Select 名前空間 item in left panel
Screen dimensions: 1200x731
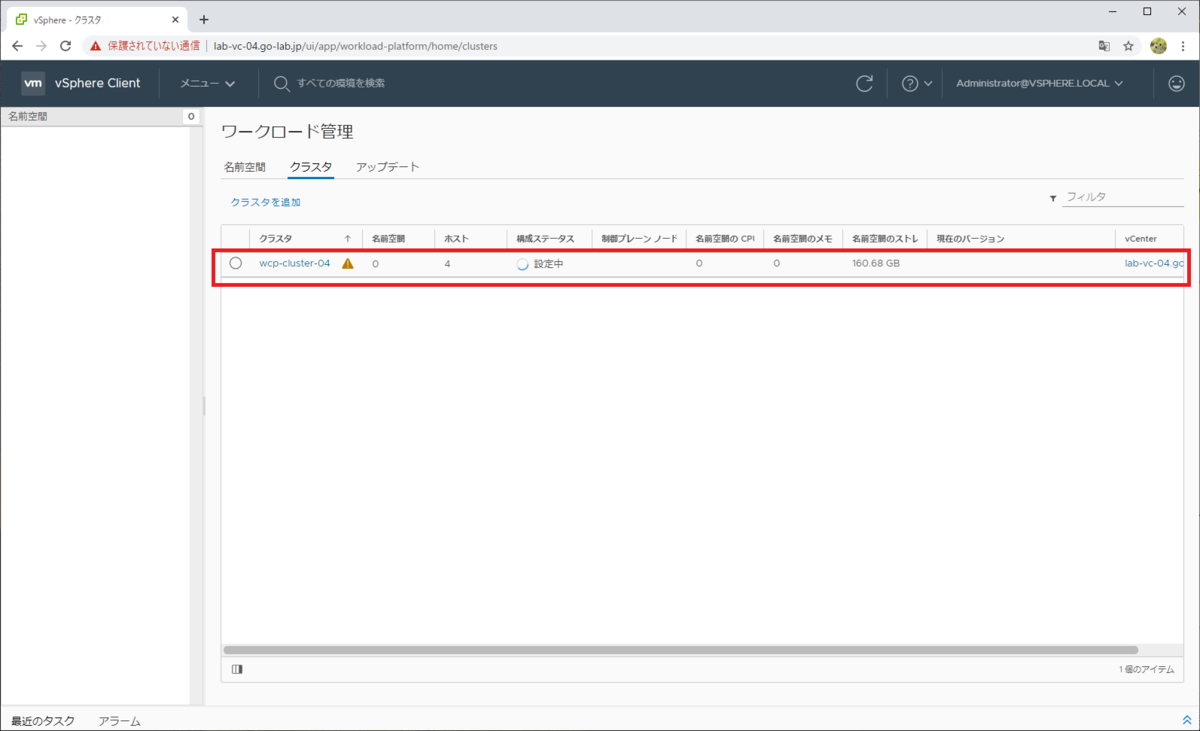[x=28, y=117]
